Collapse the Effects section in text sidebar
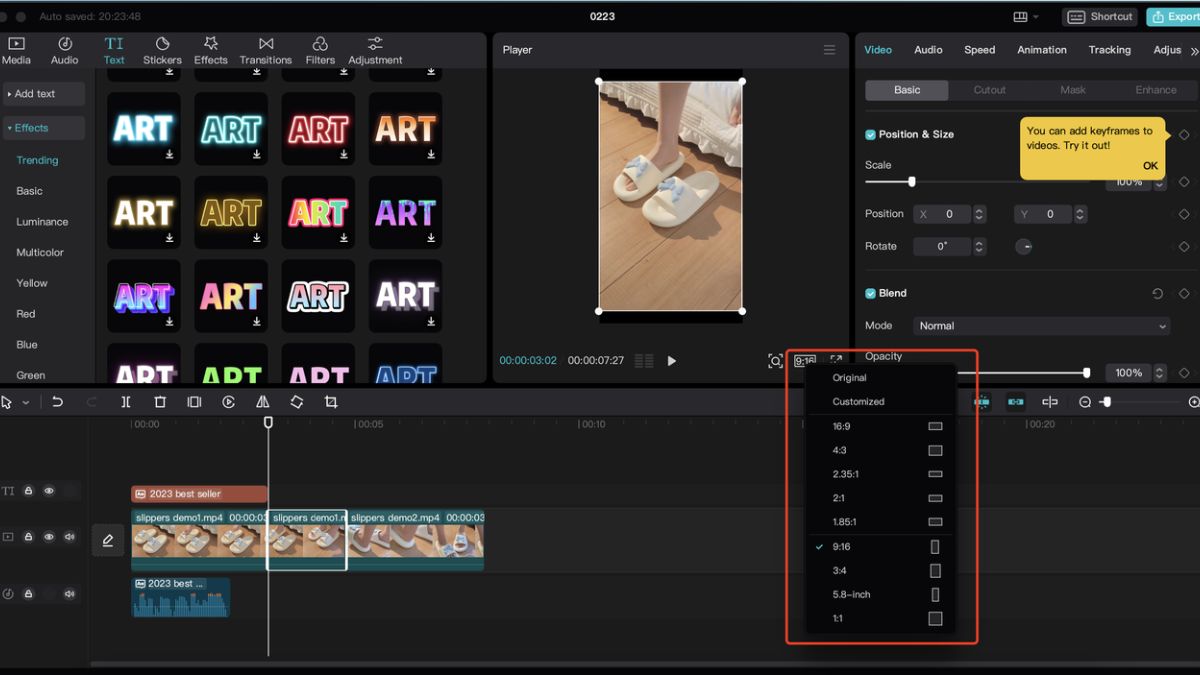 (43, 128)
